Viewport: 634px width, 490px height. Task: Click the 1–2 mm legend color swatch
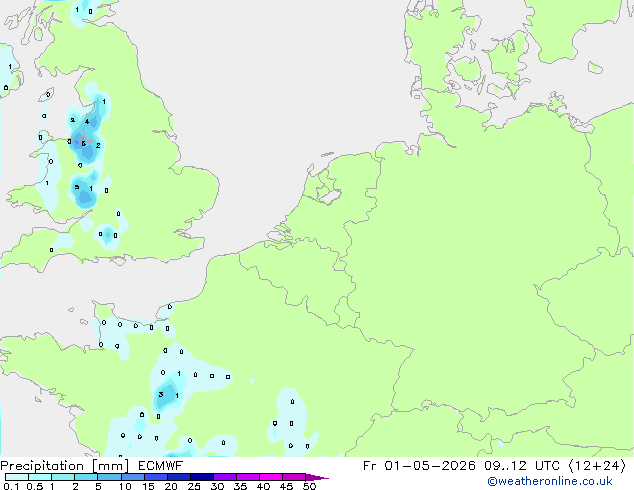point(63,477)
